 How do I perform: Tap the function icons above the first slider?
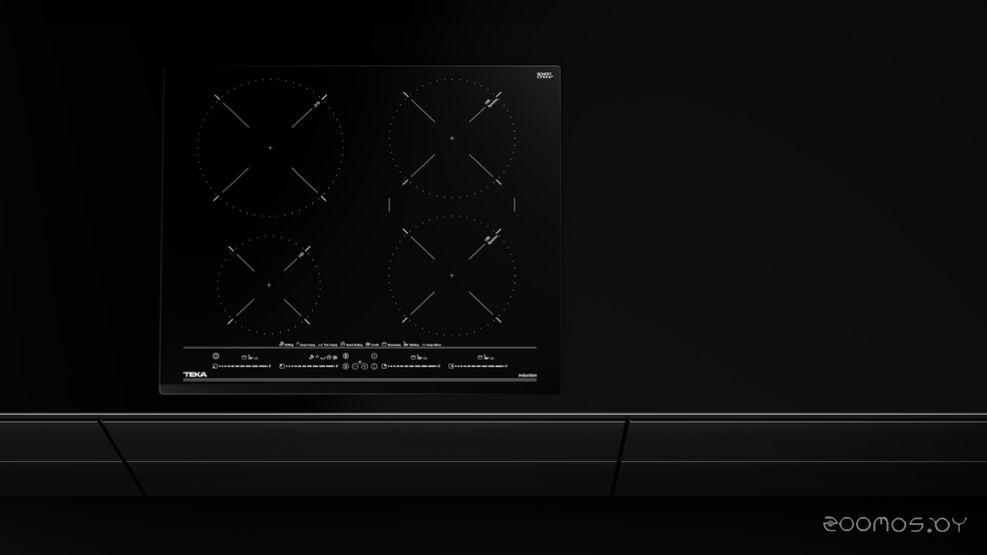click(251, 357)
